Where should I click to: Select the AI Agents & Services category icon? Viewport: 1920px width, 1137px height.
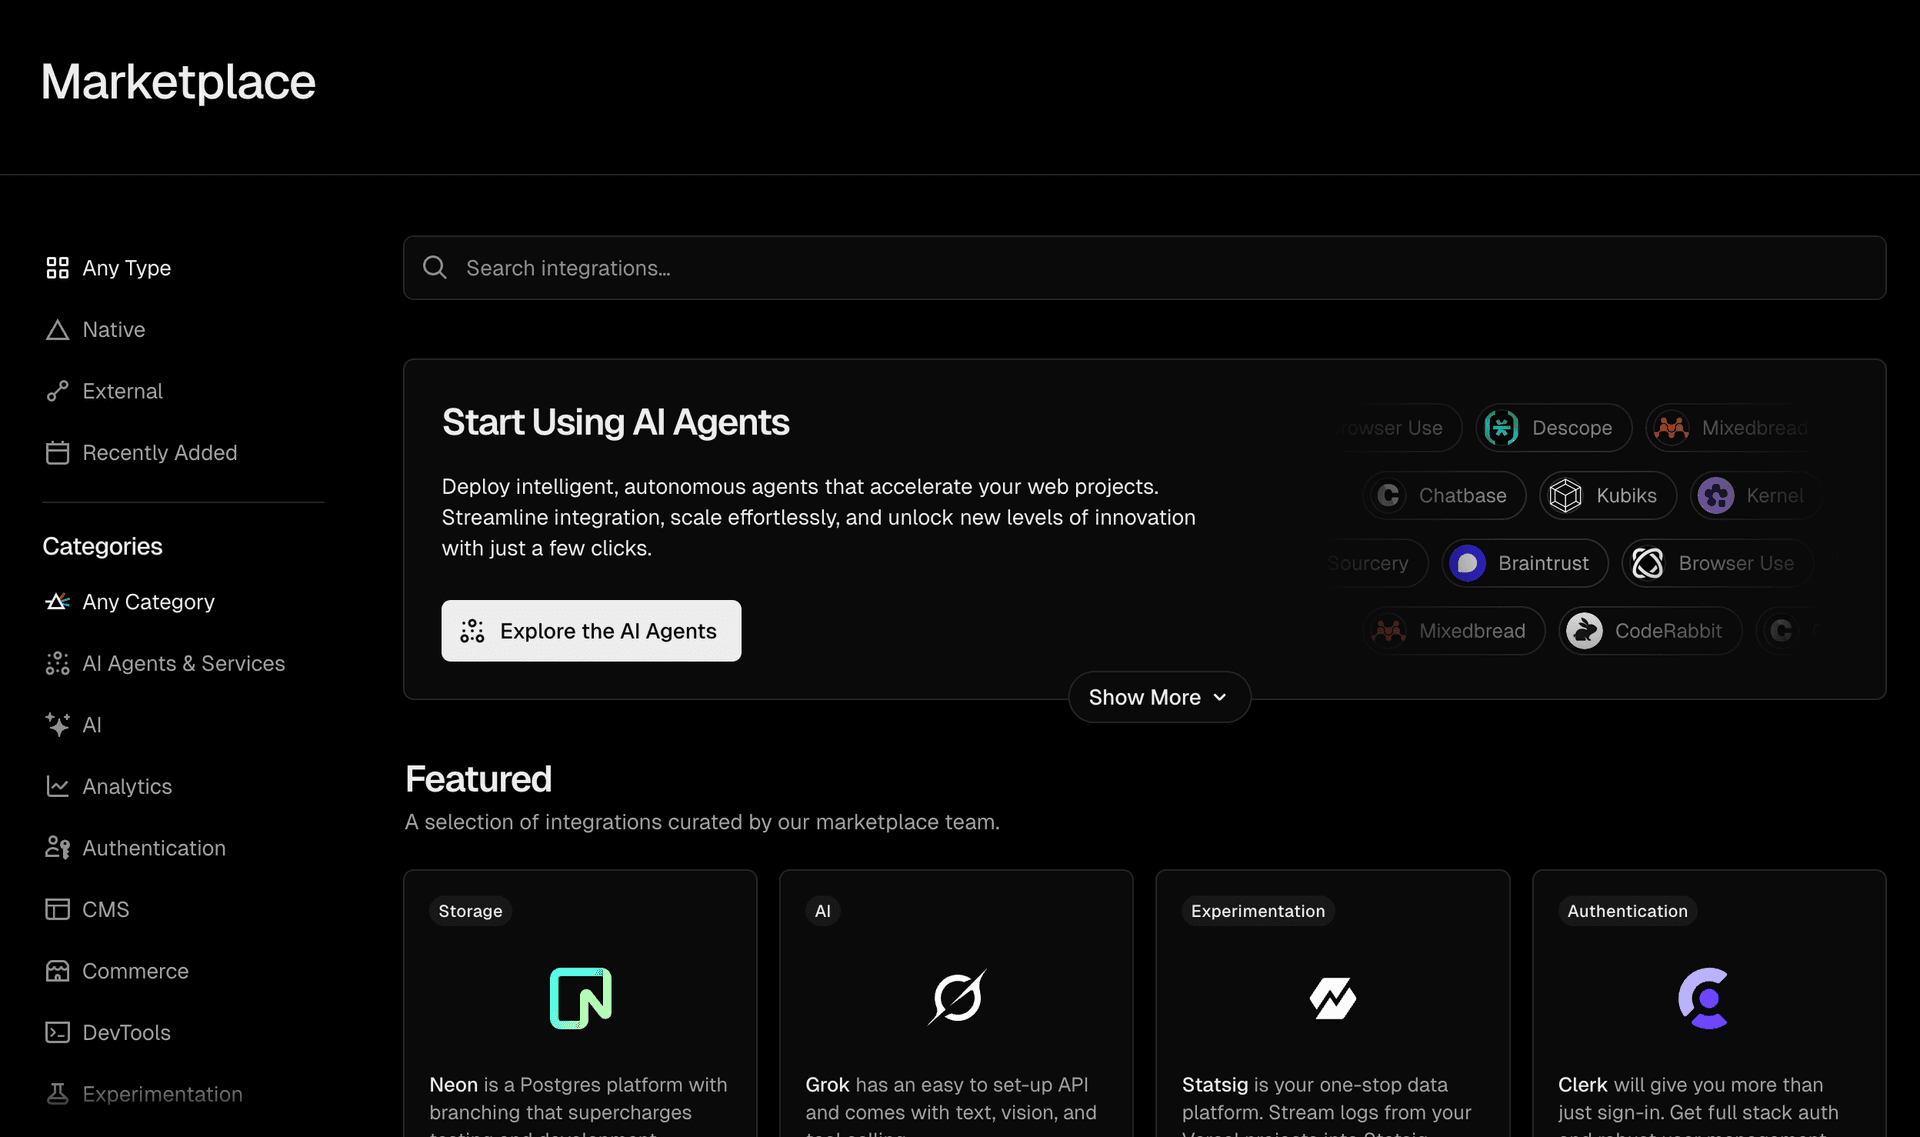57,663
